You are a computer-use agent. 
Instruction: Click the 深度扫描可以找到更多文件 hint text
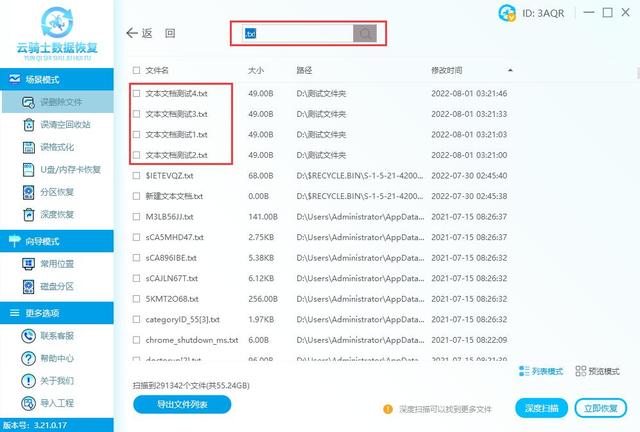click(x=445, y=409)
